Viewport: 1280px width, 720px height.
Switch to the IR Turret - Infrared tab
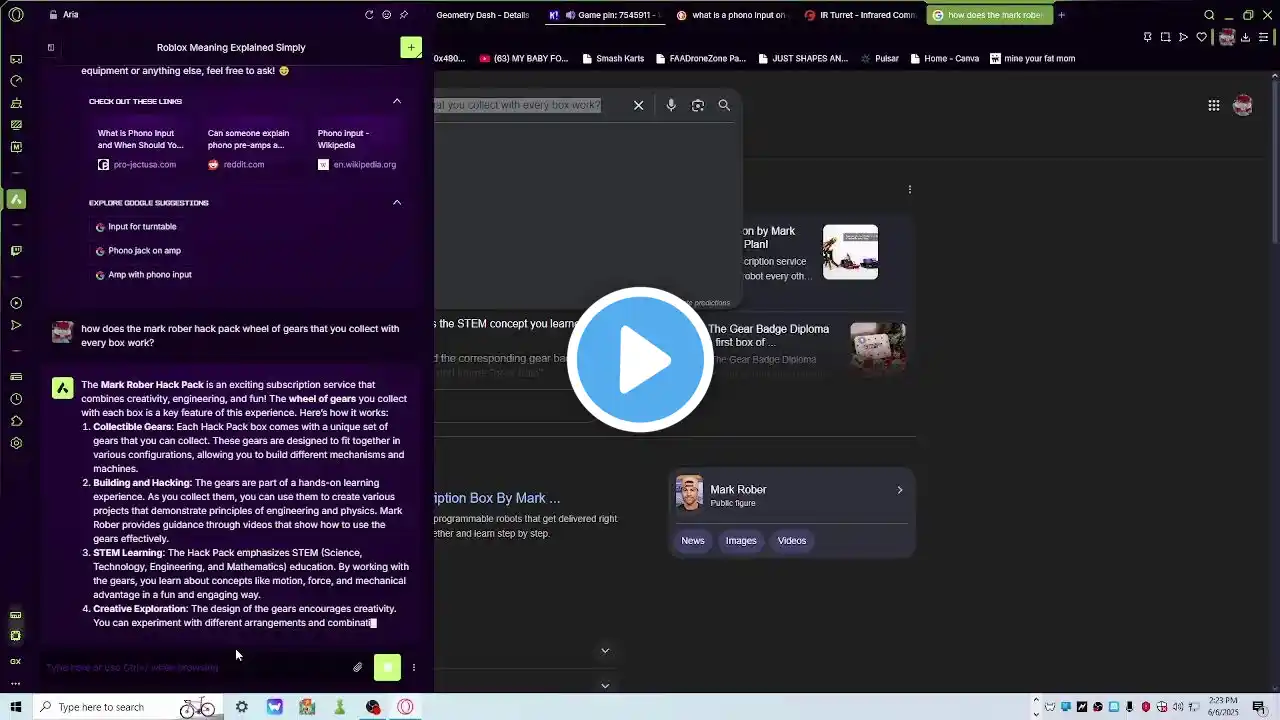[860, 15]
